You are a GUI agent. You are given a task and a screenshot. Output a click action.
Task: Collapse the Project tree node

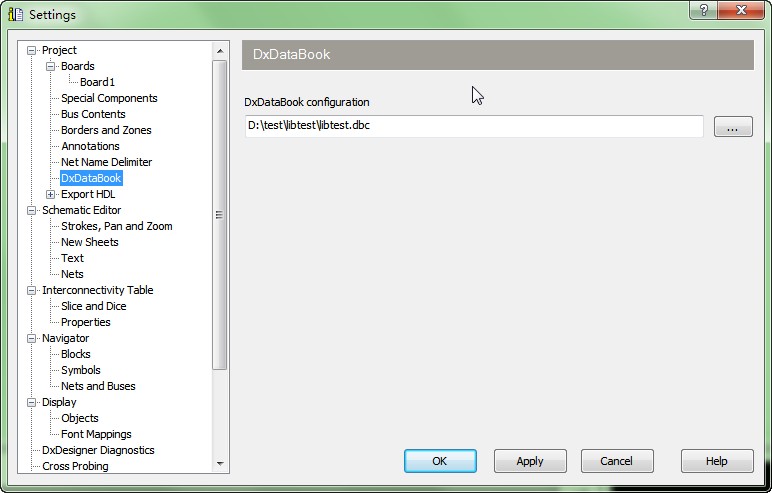click(32, 50)
